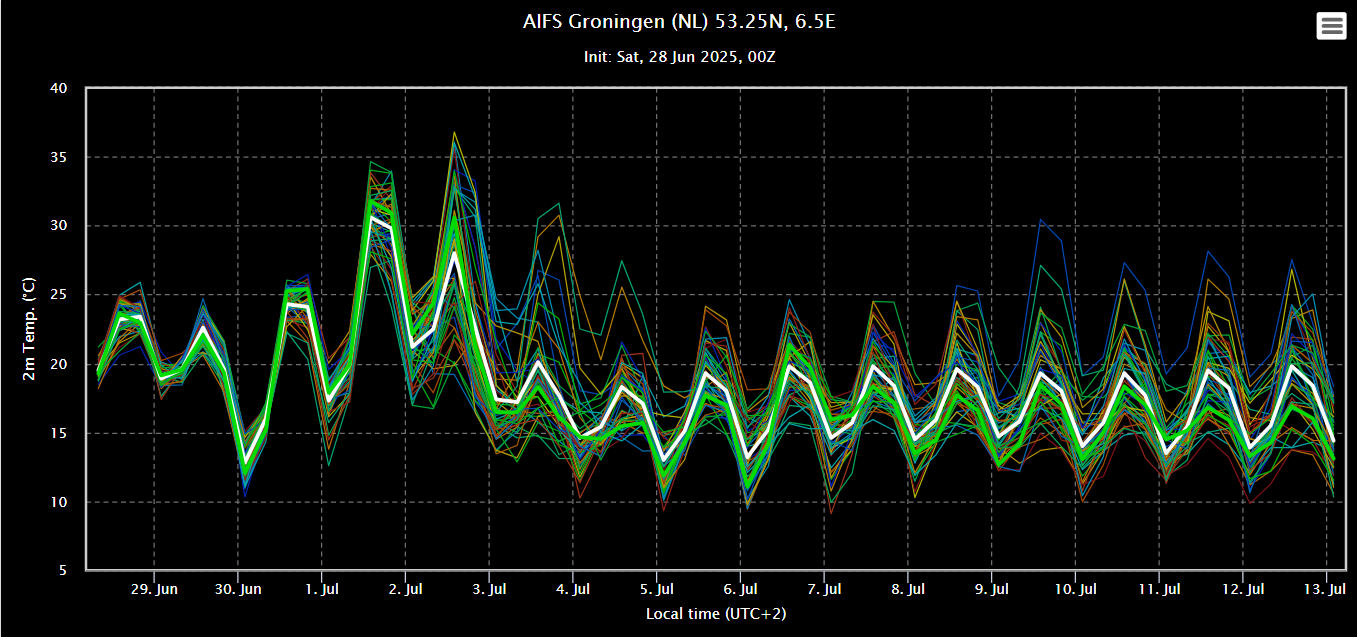Click the '2. Jul' x-axis label
This screenshot has width=1357, height=637.
(405, 589)
